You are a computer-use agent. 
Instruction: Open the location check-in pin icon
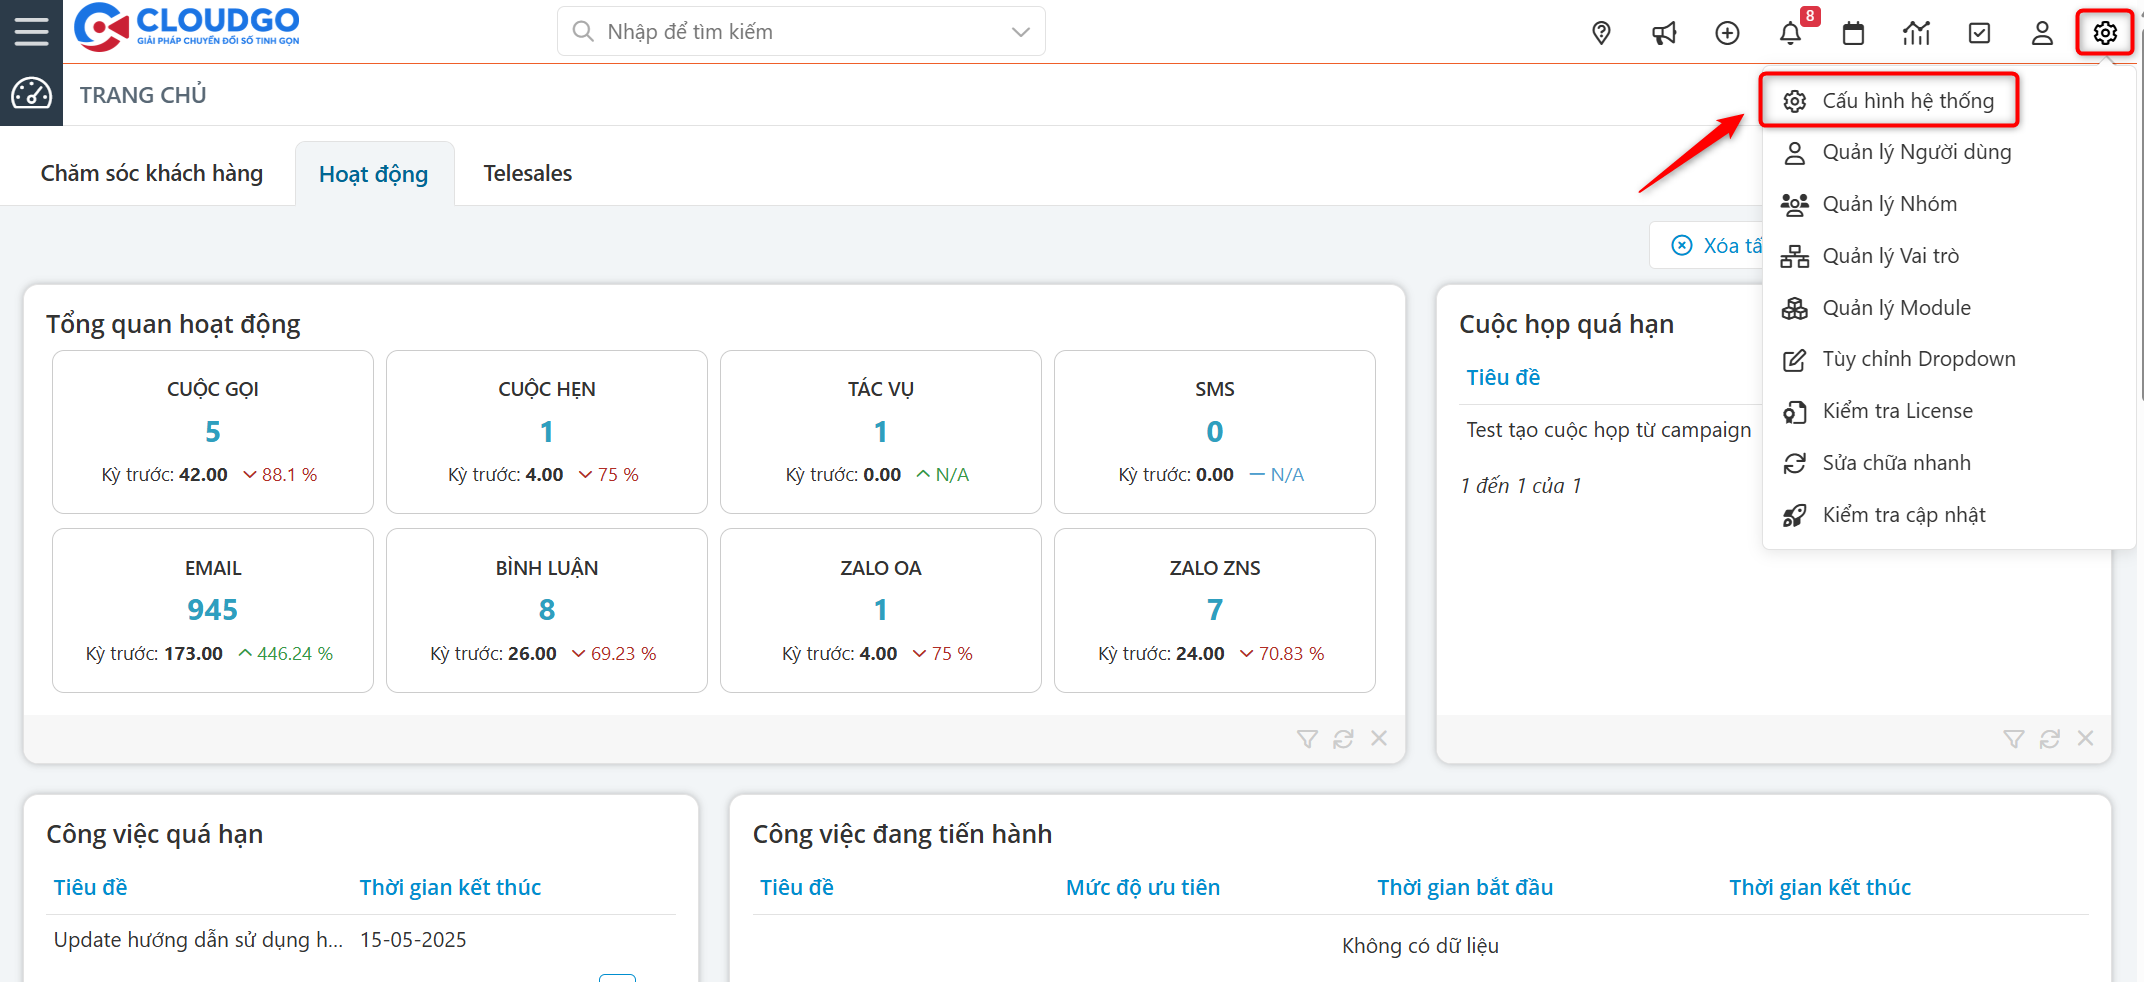coord(1601,33)
